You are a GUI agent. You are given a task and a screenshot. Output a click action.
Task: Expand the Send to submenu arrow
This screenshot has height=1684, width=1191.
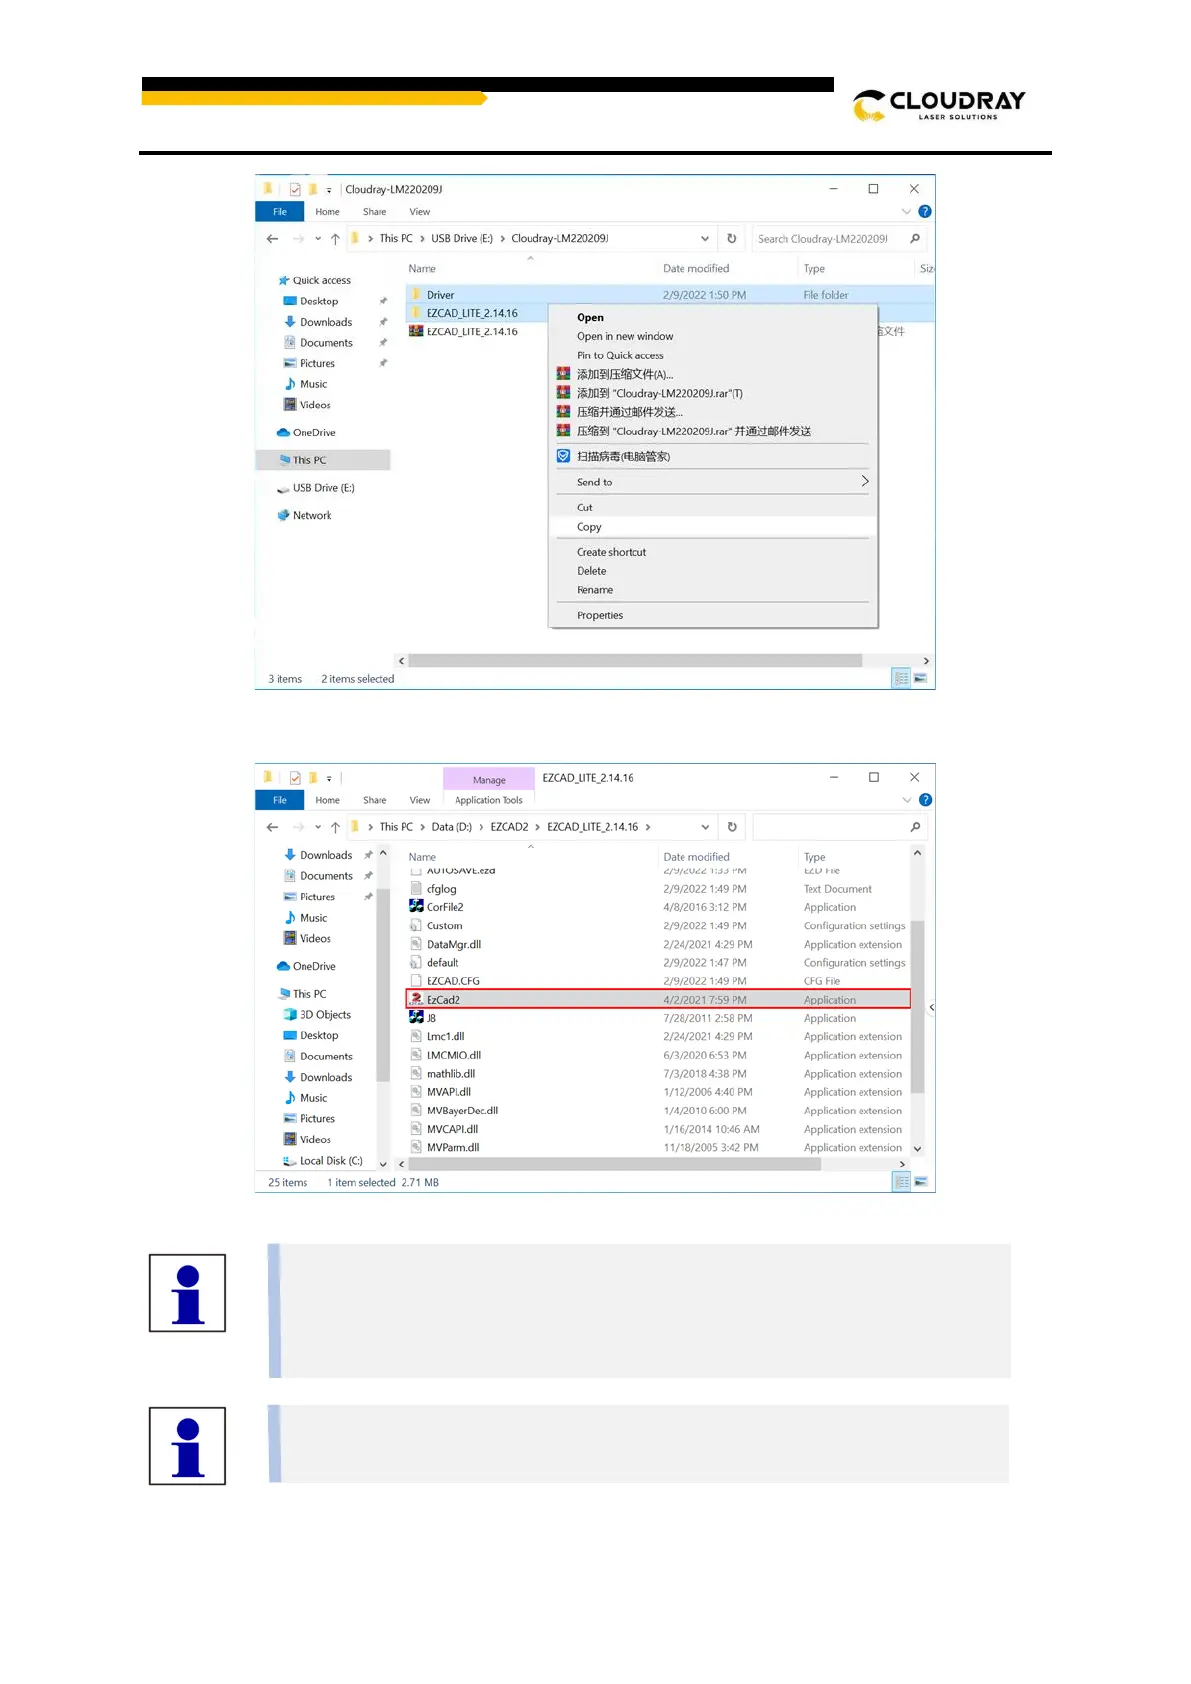[865, 482]
